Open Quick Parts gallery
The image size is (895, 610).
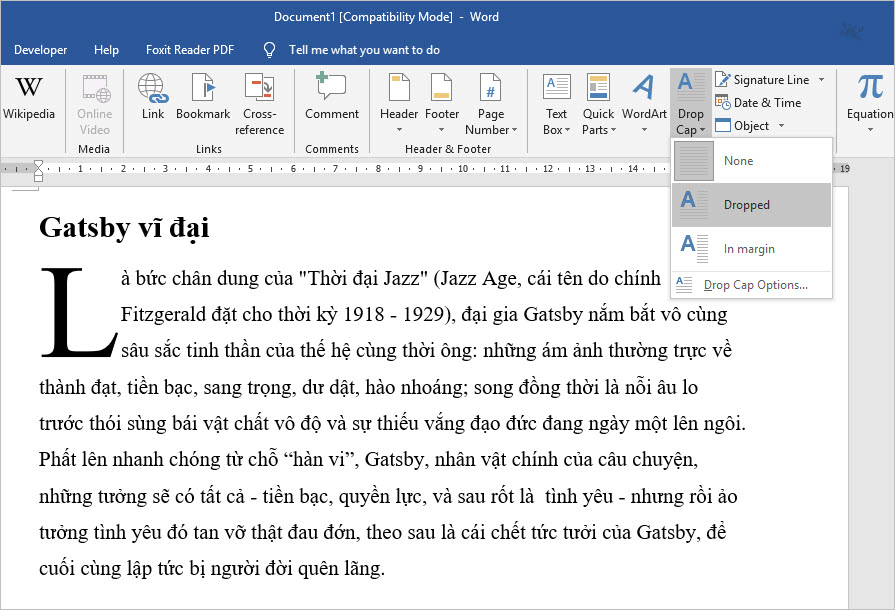(x=598, y=104)
